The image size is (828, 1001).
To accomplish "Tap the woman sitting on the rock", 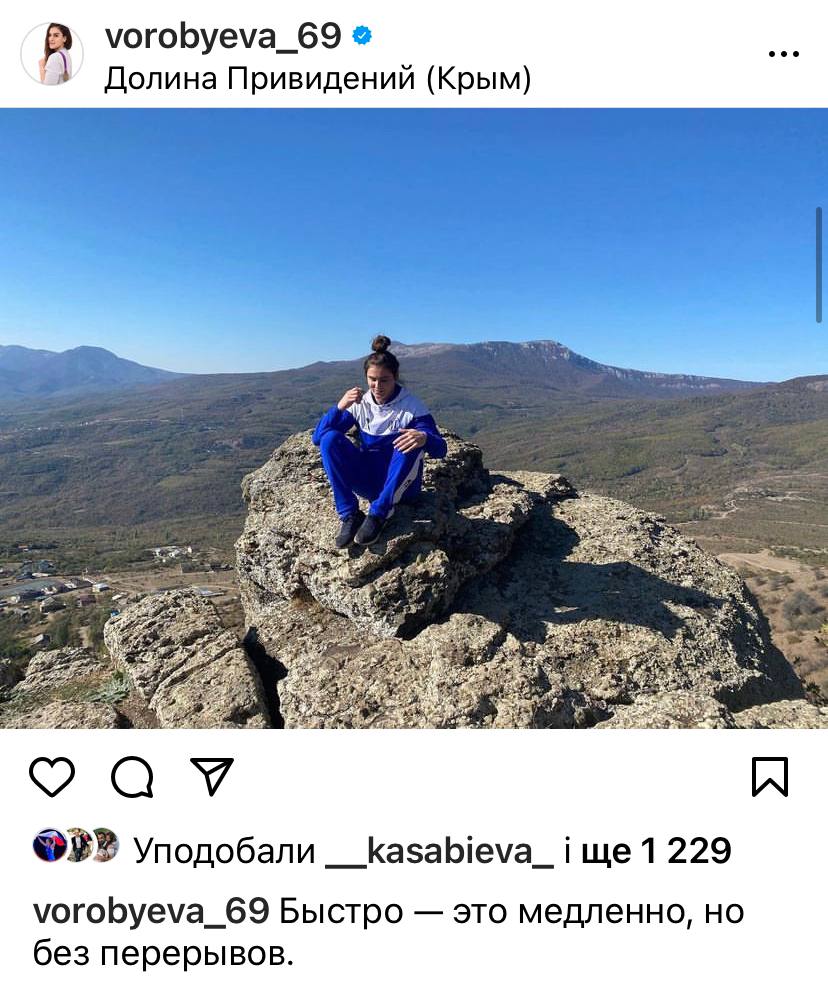I will pos(379,440).
